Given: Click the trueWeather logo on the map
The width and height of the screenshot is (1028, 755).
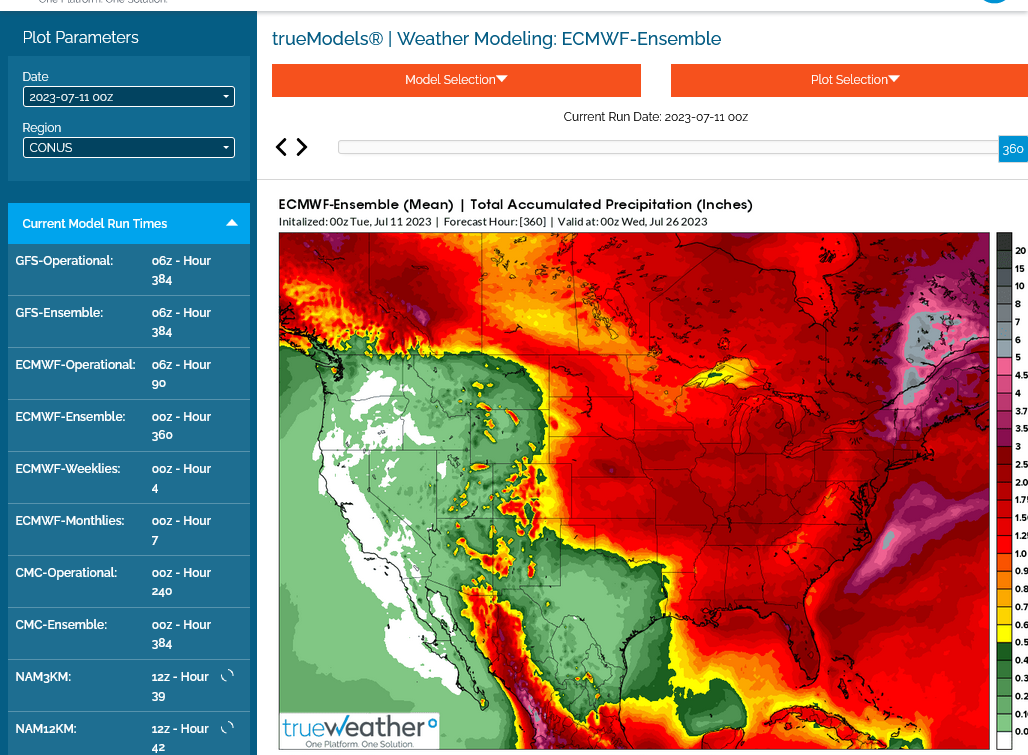Looking at the screenshot, I should [x=359, y=731].
